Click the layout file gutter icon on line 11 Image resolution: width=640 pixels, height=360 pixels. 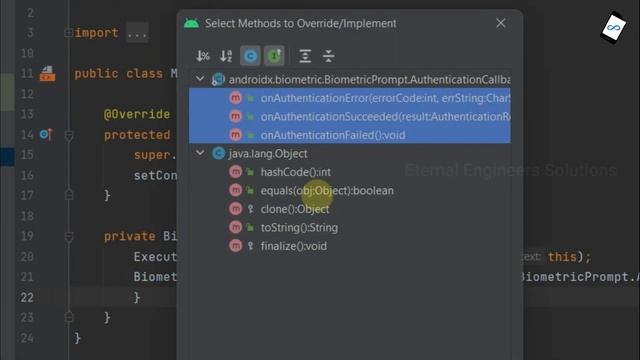47,74
